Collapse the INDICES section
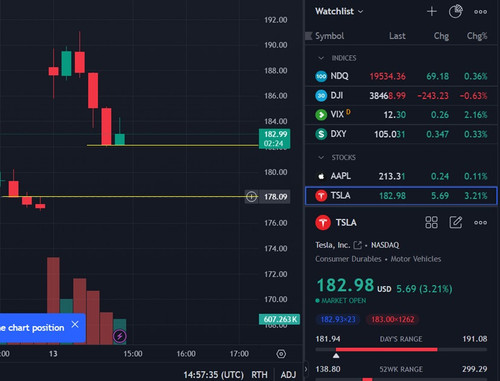500x381 pixels. click(x=321, y=58)
